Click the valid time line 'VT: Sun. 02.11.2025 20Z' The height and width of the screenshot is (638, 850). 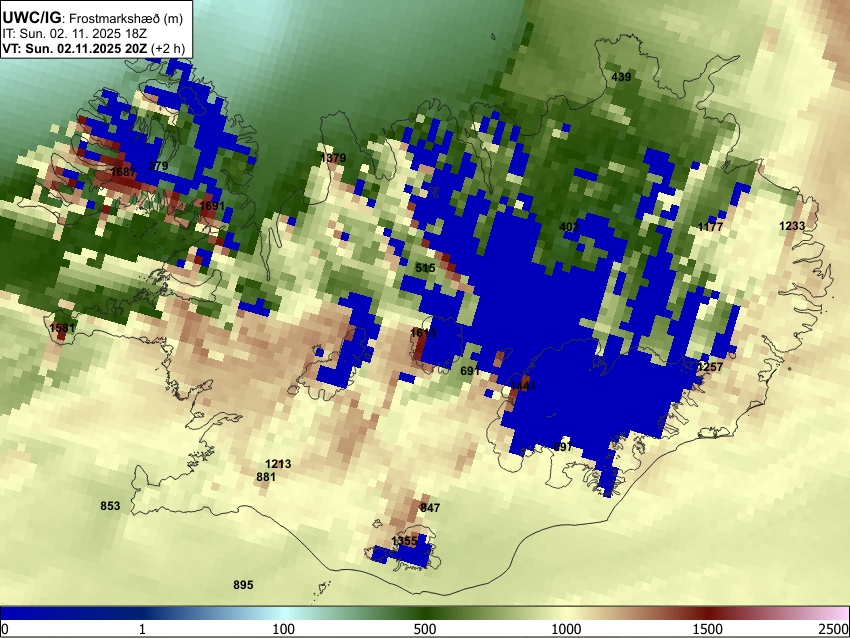point(77,48)
